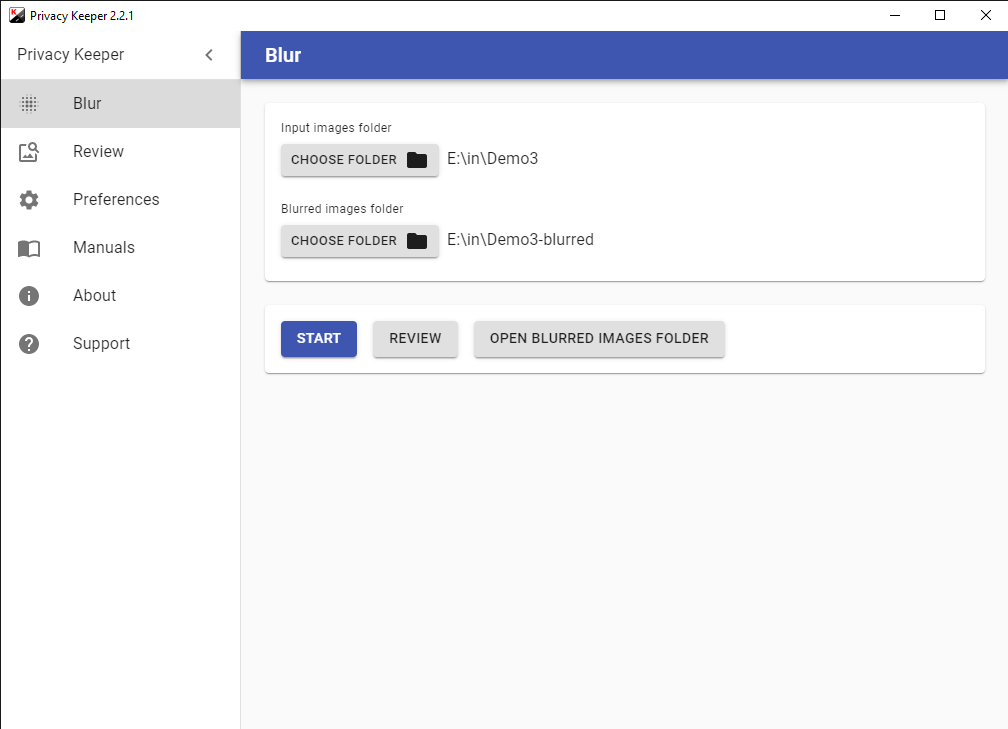1008x729 pixels.
Task: Click the 'Blurred images folder' label
Action: point(342,209)
